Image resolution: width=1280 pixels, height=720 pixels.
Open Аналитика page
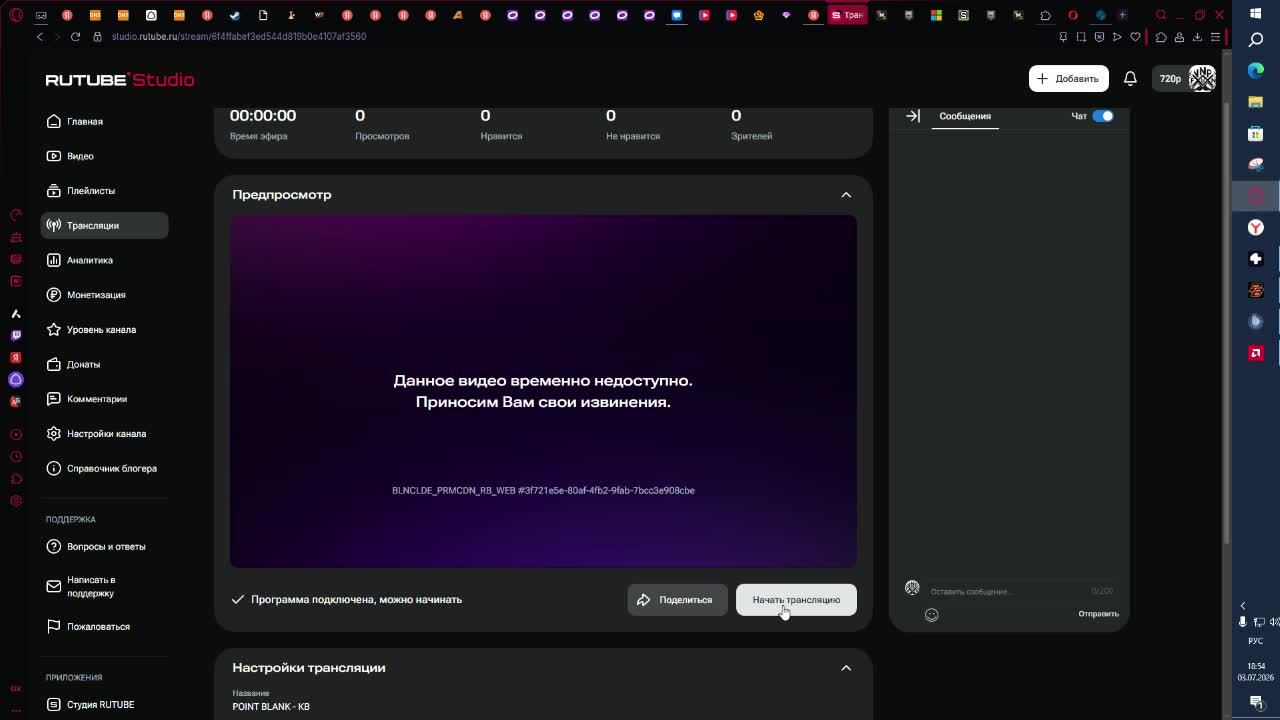(104, 260)
